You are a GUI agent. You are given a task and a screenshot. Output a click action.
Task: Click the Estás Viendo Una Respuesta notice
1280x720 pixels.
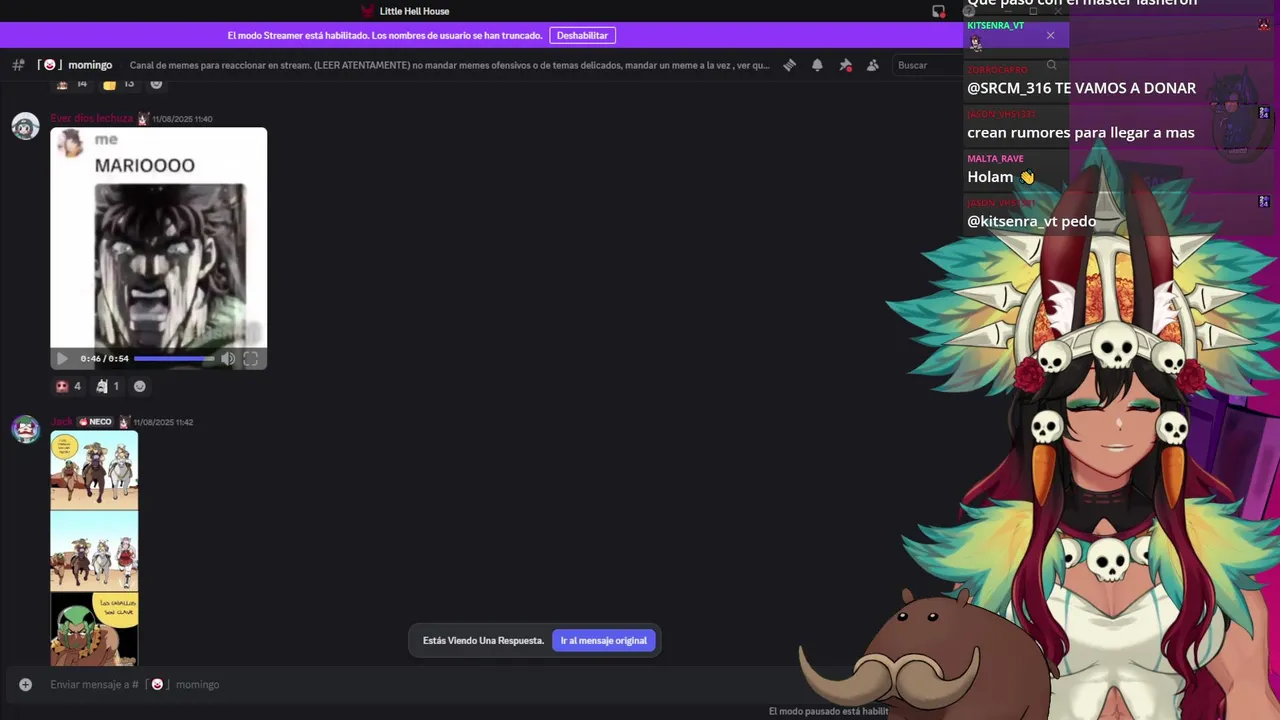pos(483,640)
